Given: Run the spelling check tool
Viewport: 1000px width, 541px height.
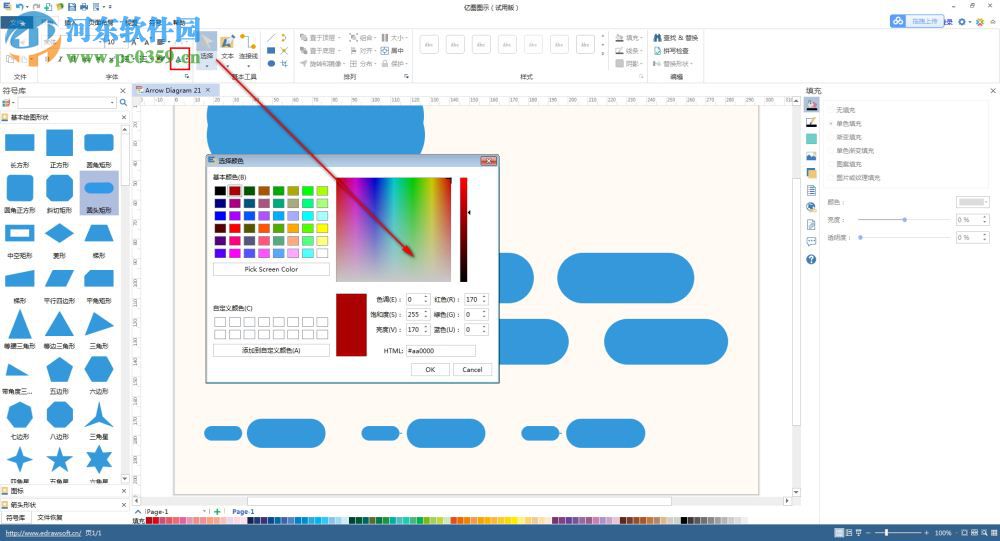Looking at the screenshot, I should click(x=671, y=50).
